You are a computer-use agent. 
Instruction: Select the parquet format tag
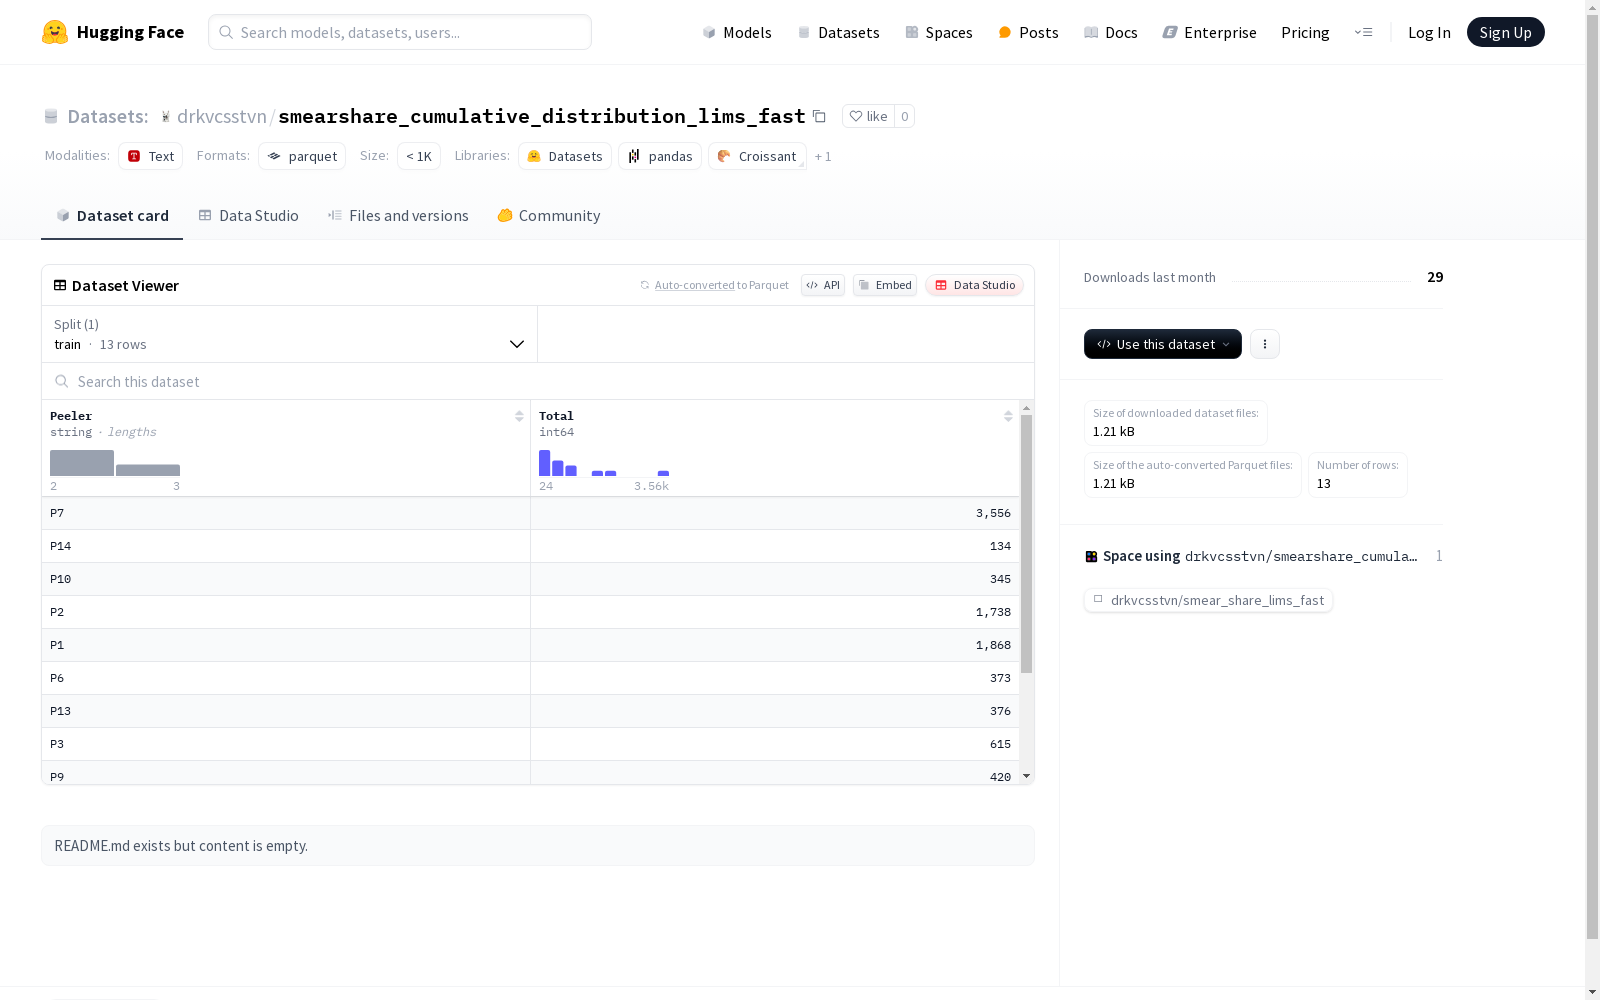[x=302, y=156]
